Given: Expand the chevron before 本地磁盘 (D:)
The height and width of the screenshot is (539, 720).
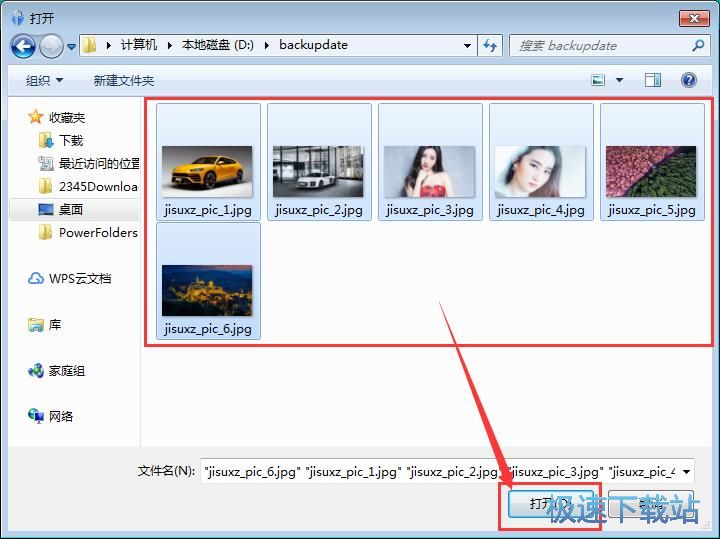Looking at the screenshot, I should click(x=170, y=45).
